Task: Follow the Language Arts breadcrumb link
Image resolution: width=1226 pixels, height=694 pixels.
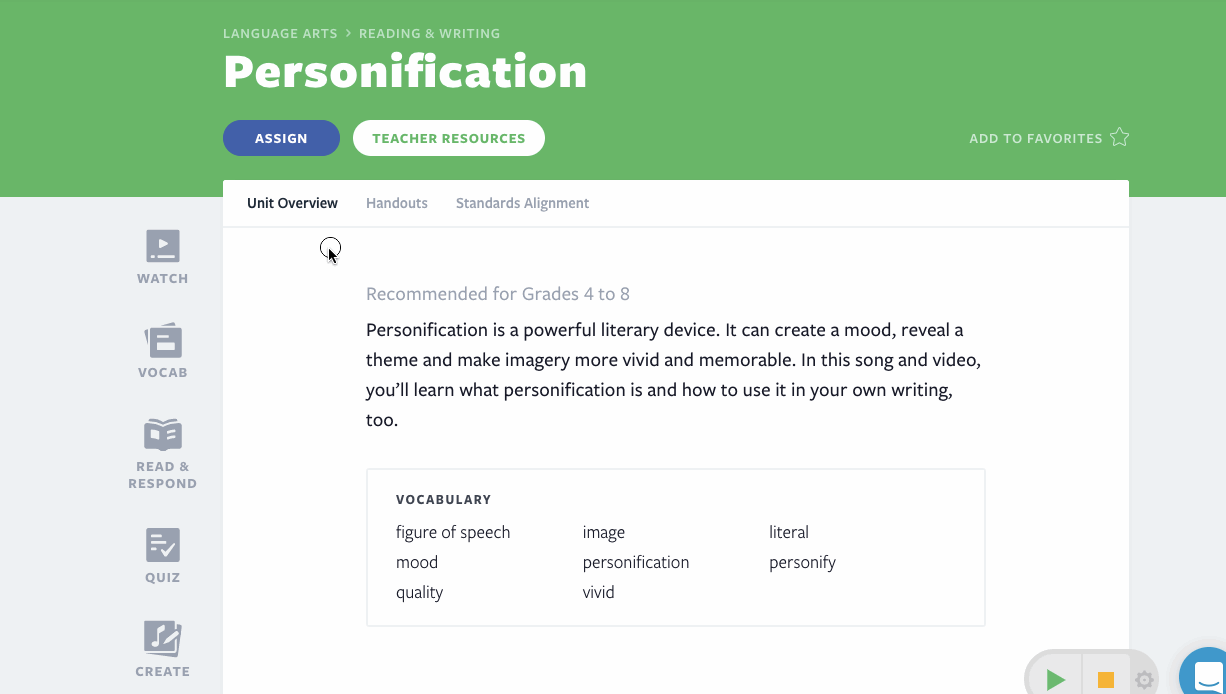Action: click(x=279, y=33)
